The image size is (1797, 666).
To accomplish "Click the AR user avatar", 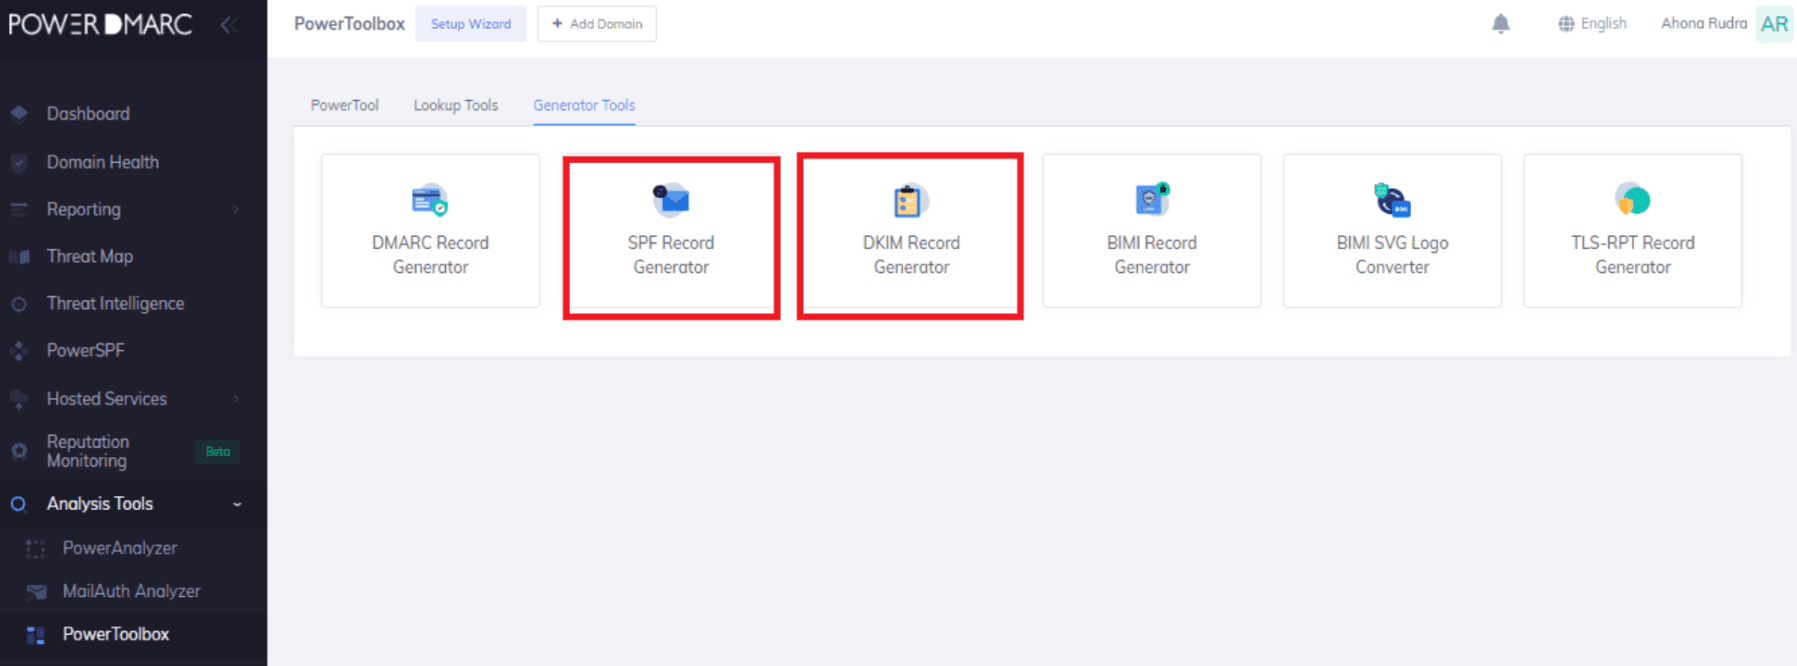I will click(x=1774, y=24).
